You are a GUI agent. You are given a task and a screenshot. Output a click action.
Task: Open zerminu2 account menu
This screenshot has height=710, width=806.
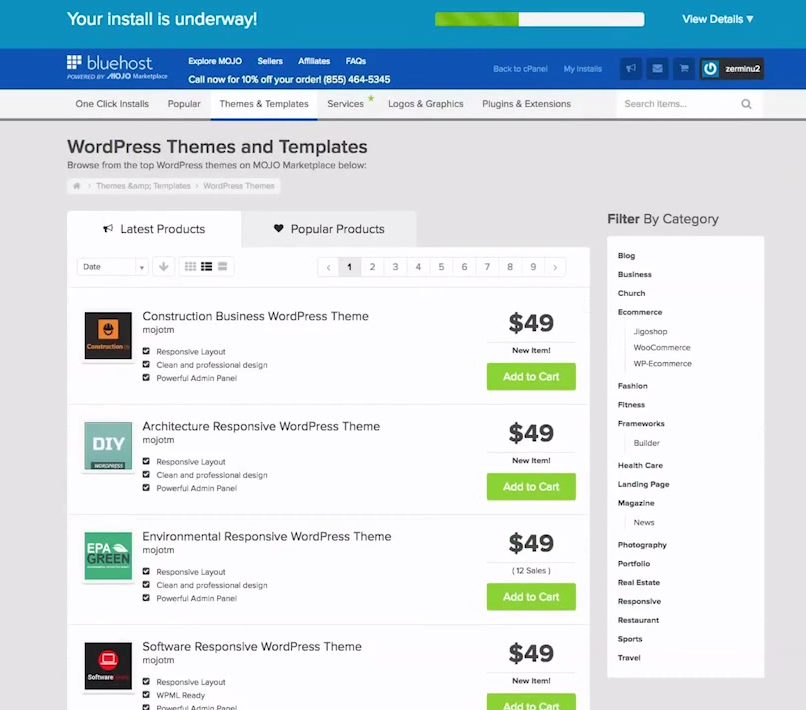731,69
